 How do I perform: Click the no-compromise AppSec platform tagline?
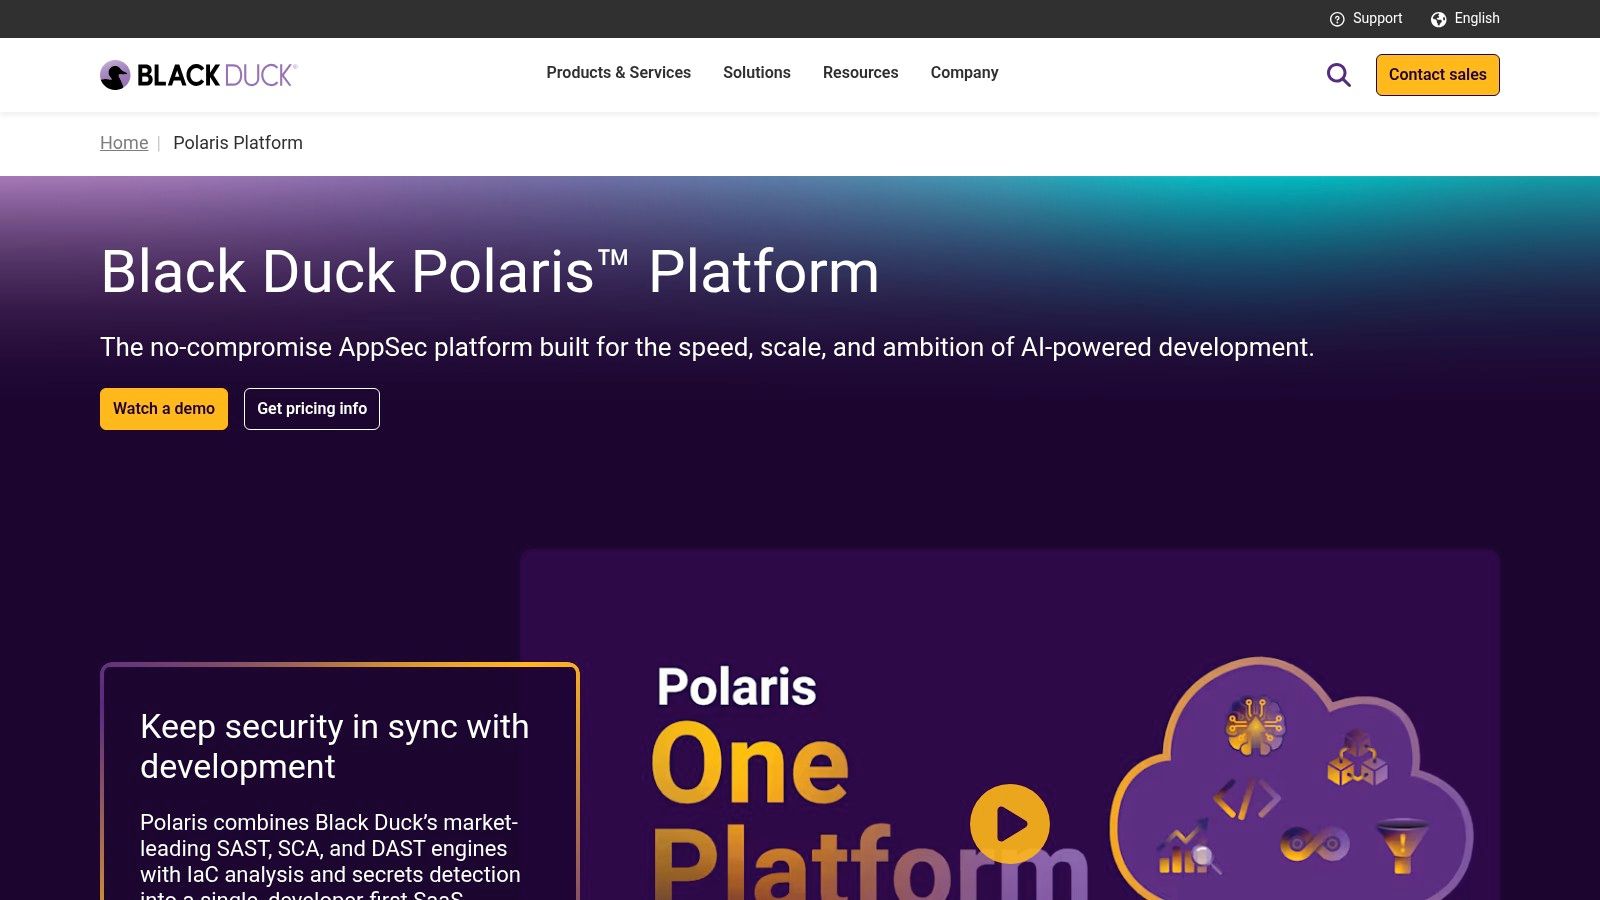coord(707,347)
